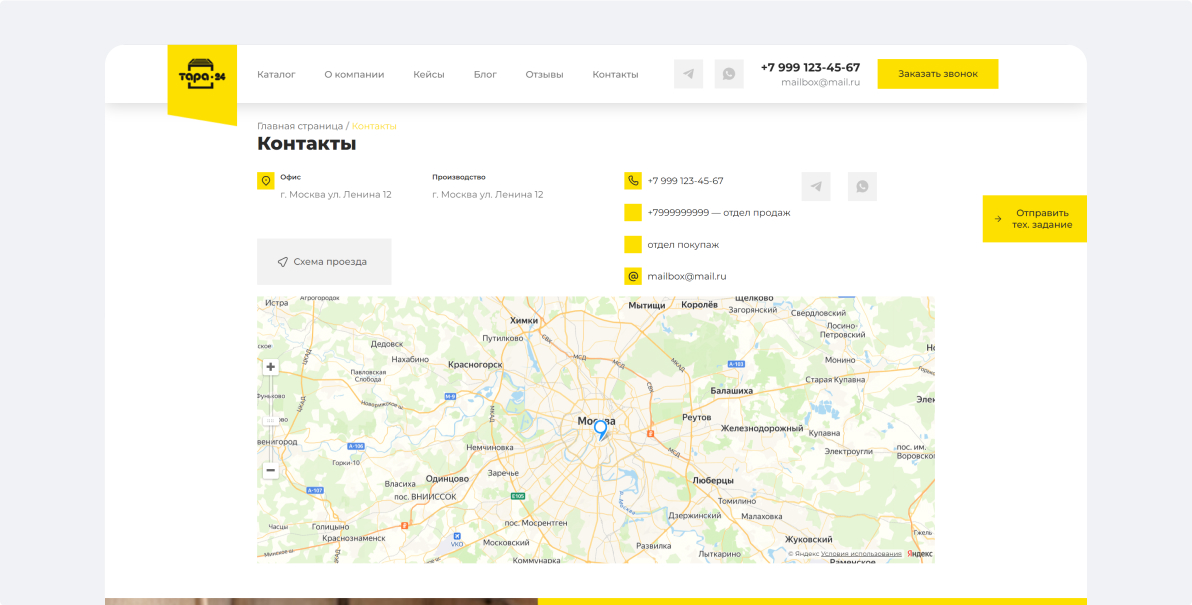This screenshot has width=1192, height=605.
Task: Click the yellow phone icon beside +7 999 123-45-67
Action: coord(632,181)
